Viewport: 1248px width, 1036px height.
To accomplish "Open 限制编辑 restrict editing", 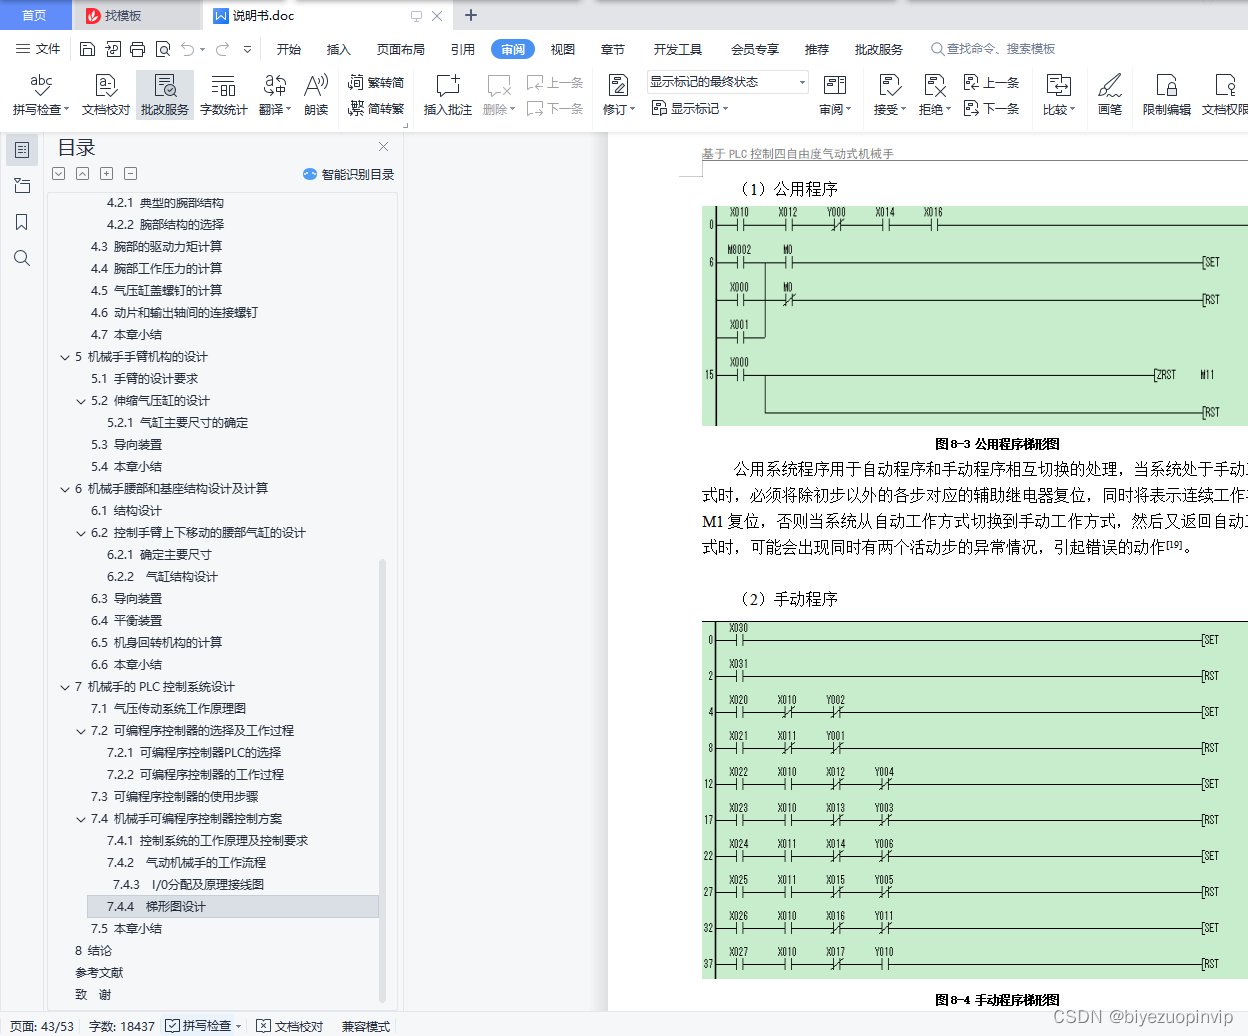I will (1166, 95).
